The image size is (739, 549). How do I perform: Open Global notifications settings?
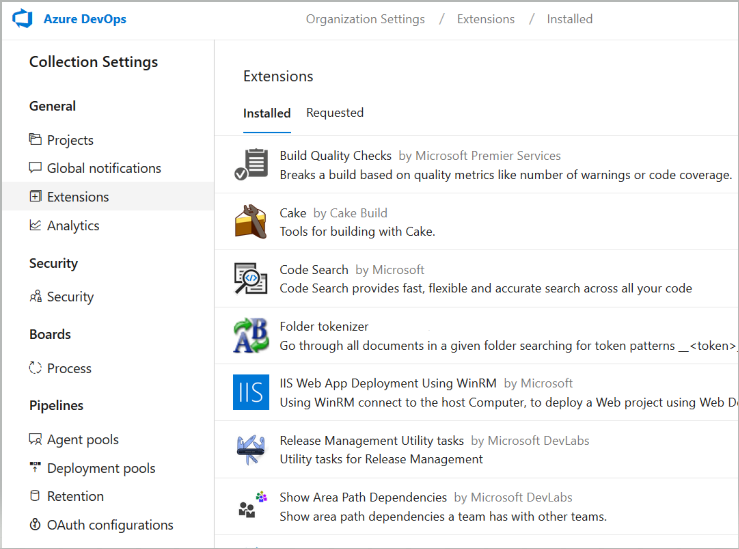[x=104, y=168]
